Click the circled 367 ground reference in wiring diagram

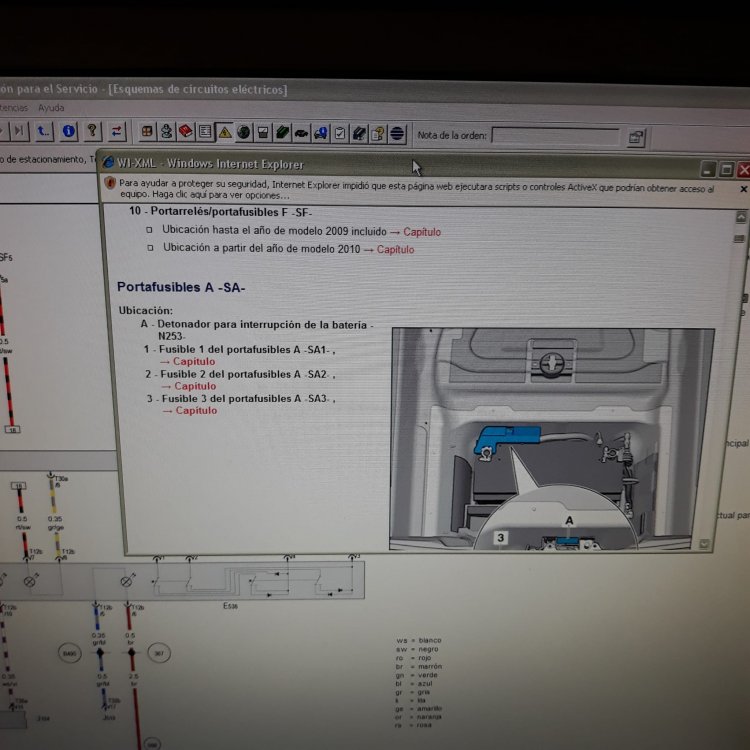pos(159,653)
